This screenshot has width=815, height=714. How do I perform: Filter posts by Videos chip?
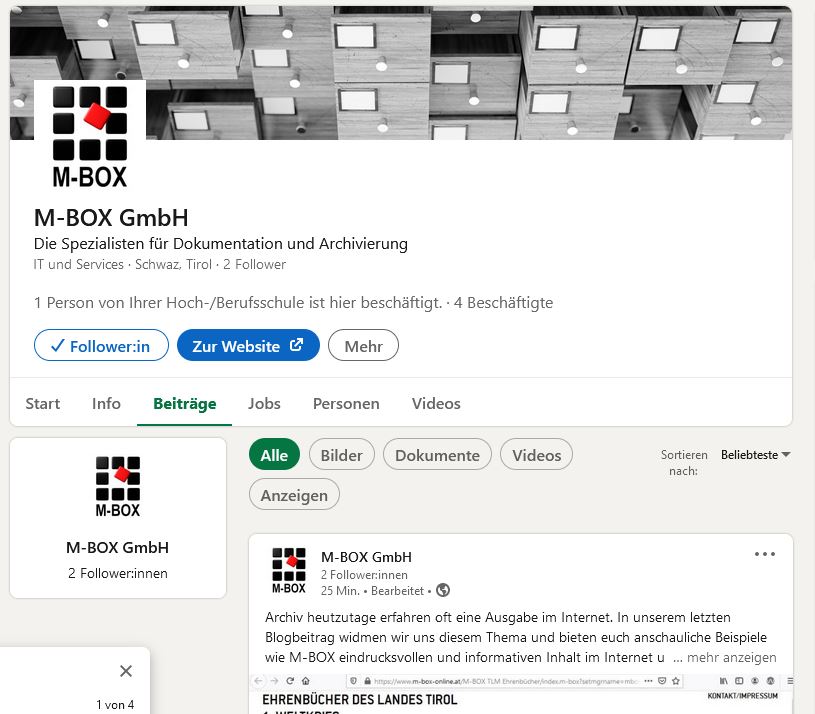[x=536, y=455]
